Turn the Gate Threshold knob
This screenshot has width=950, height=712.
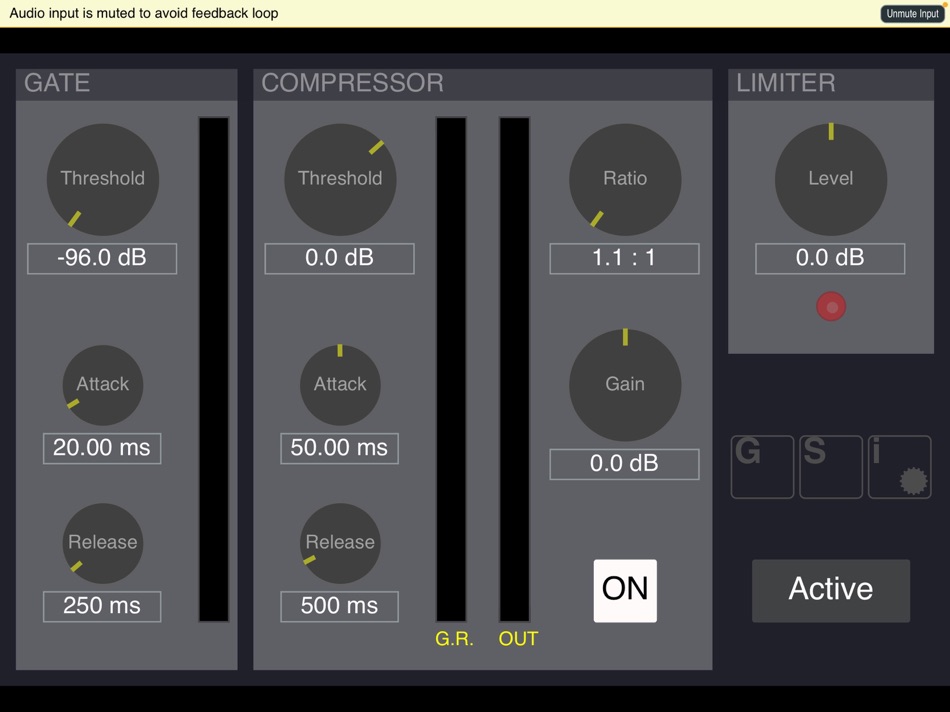tap(102, 179)
